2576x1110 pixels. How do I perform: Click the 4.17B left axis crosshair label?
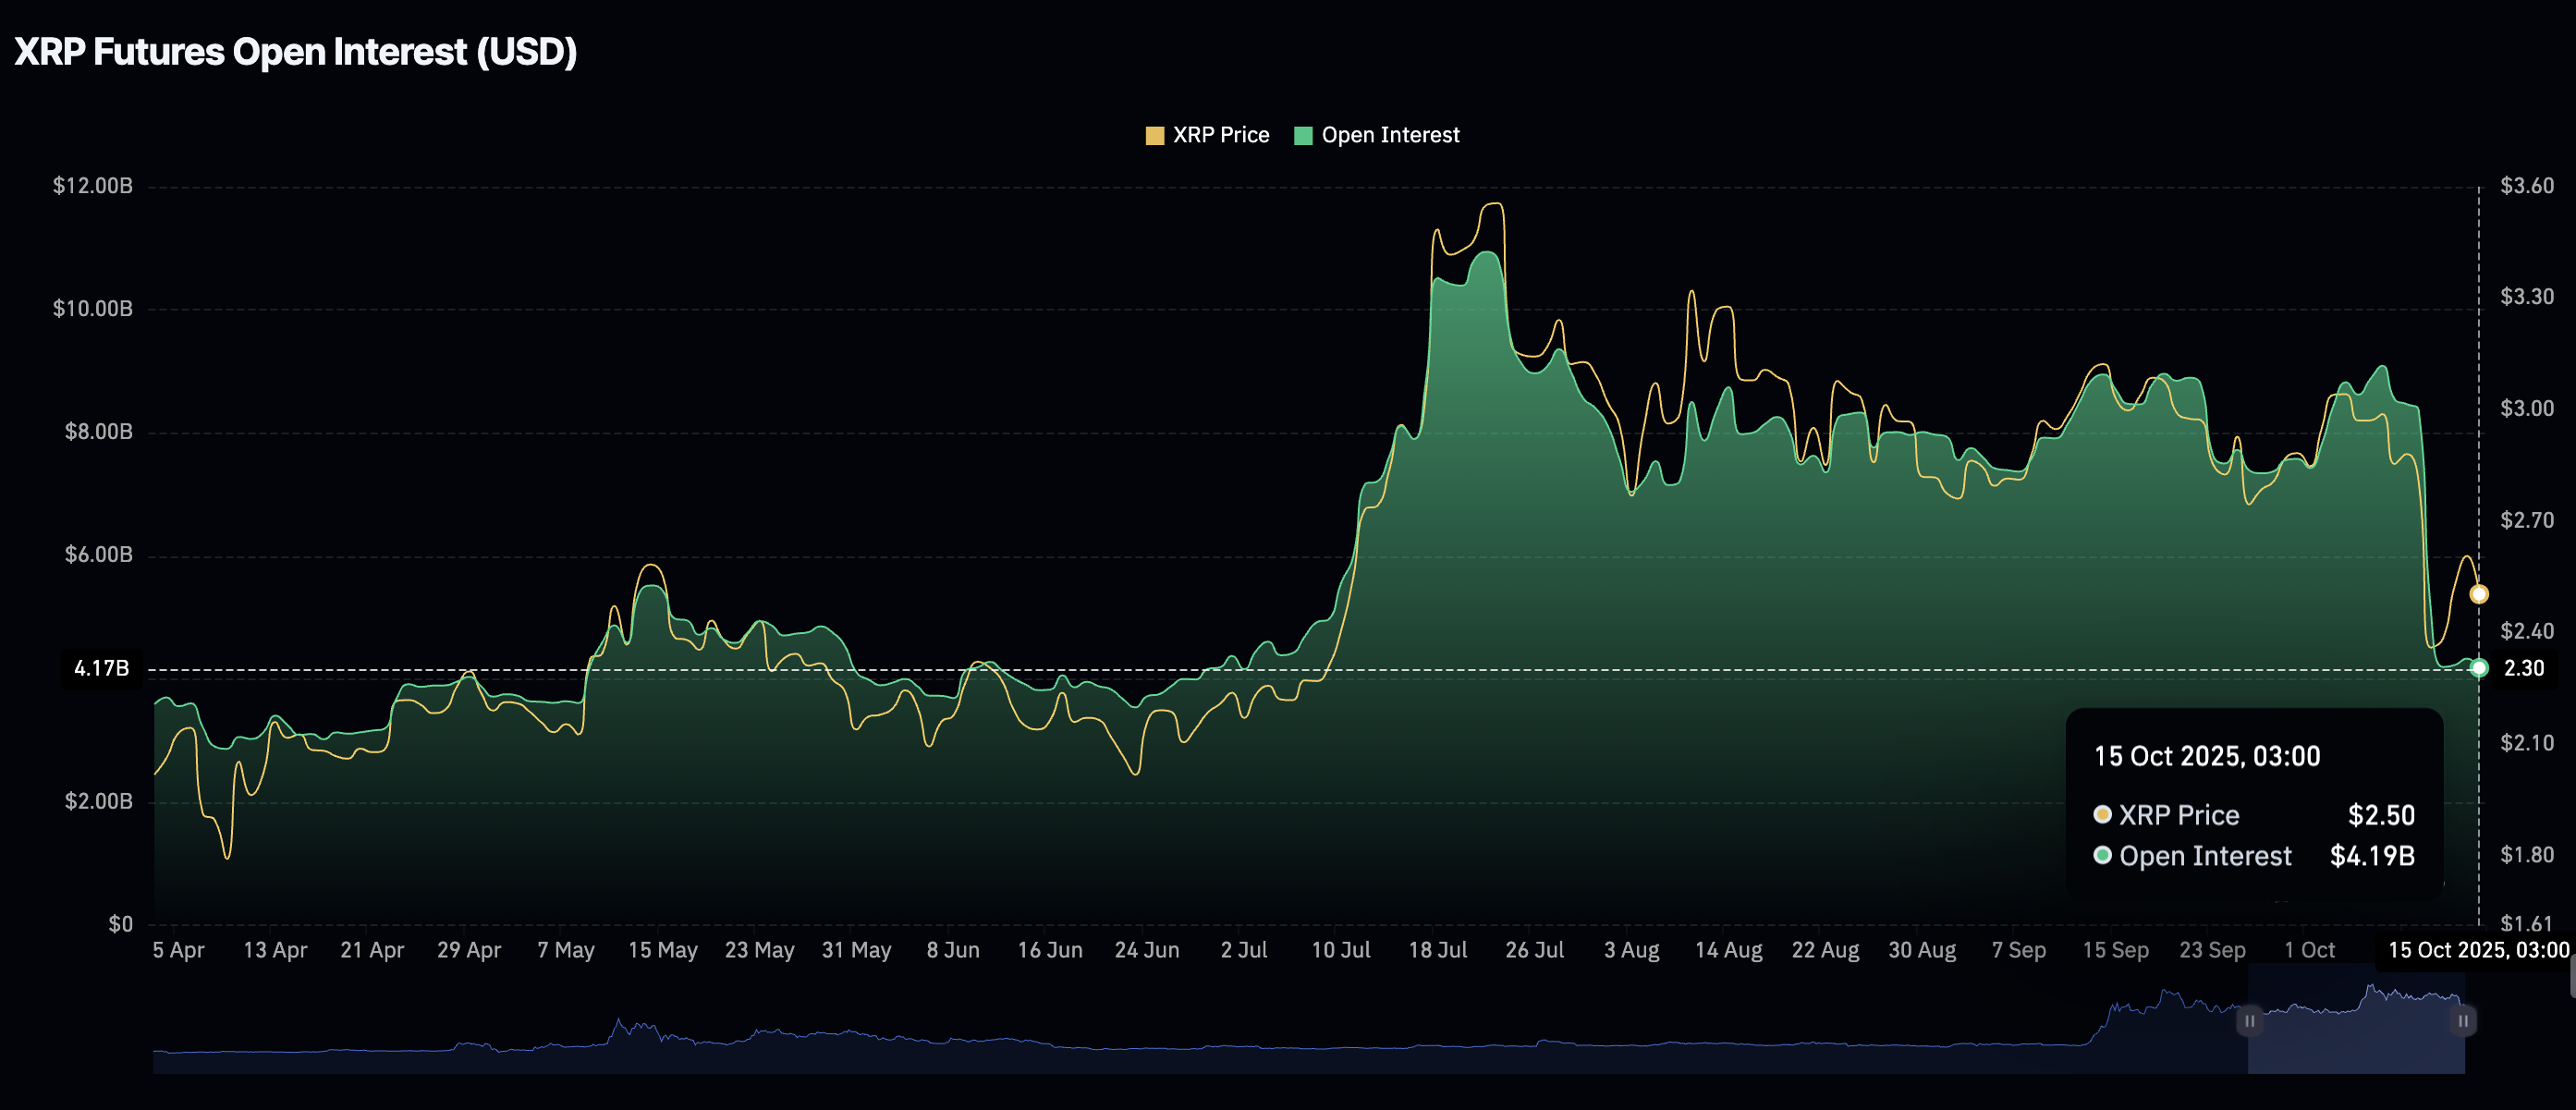[x=101, y=668]
